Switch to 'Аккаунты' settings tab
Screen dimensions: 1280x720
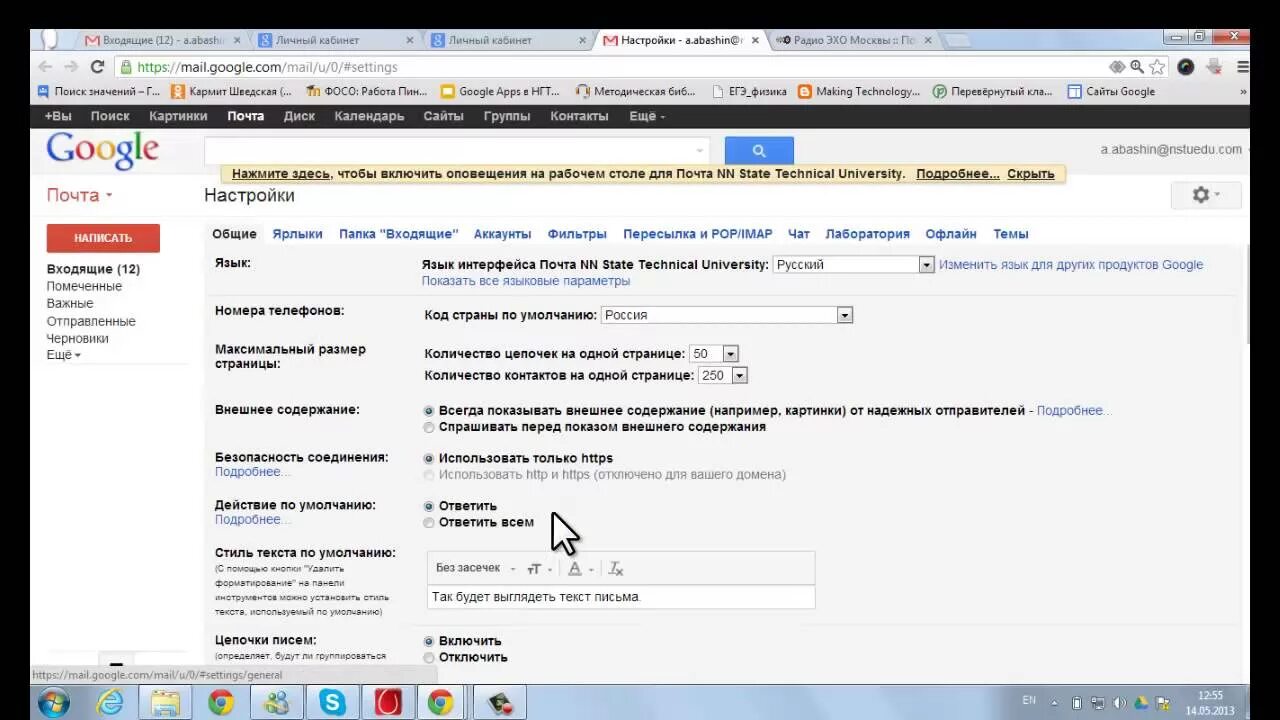tap(503, 234)
